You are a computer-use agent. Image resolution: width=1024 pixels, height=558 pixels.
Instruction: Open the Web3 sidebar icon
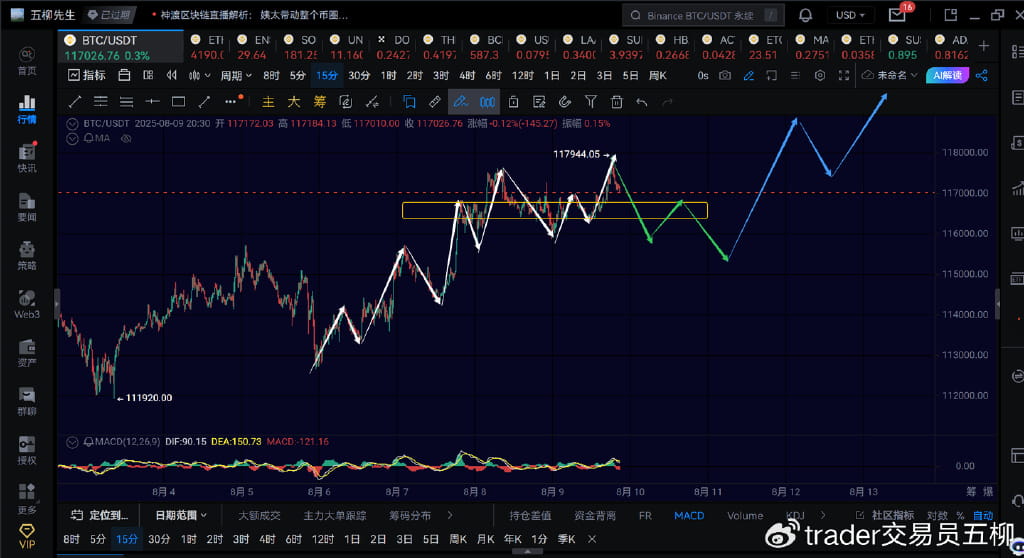[27, 304]
